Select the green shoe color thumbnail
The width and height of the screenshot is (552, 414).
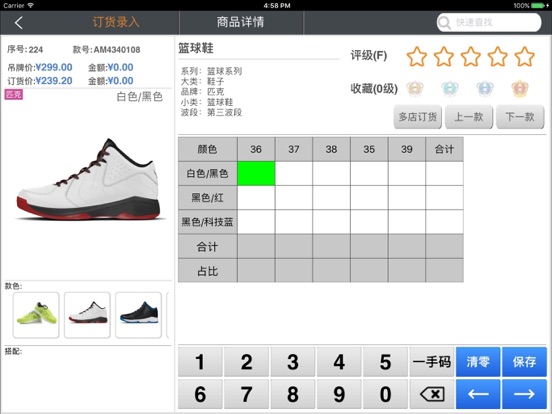click(36, 315)
